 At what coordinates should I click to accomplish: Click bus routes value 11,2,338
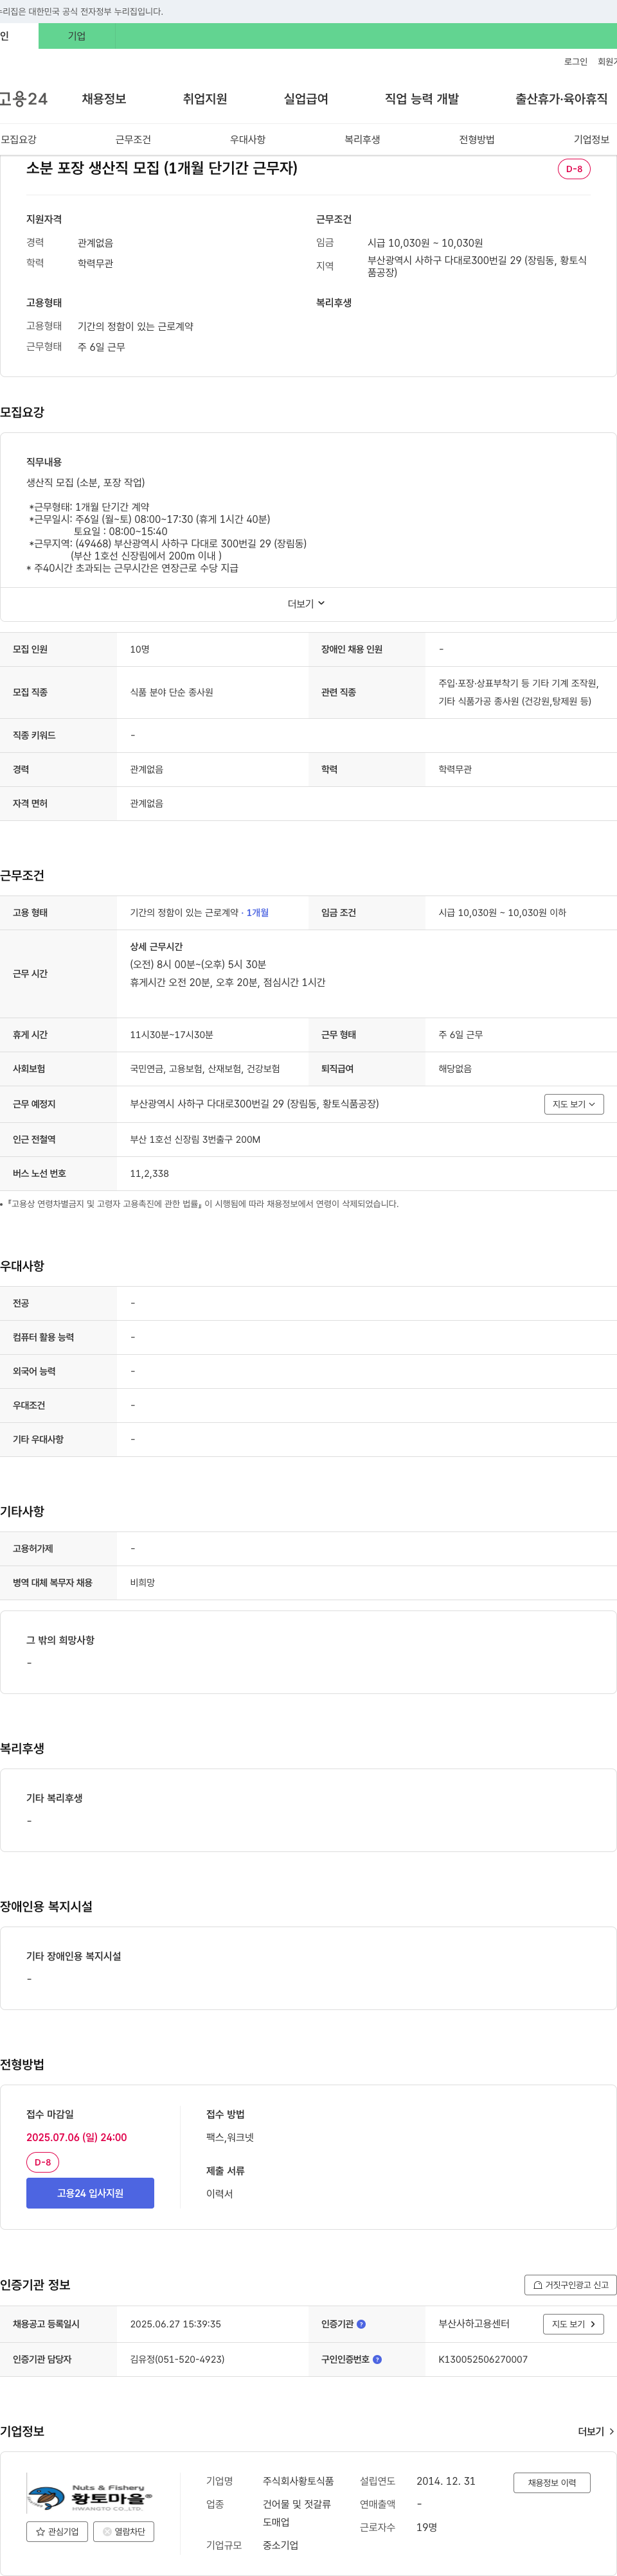tap(149, 1173)
